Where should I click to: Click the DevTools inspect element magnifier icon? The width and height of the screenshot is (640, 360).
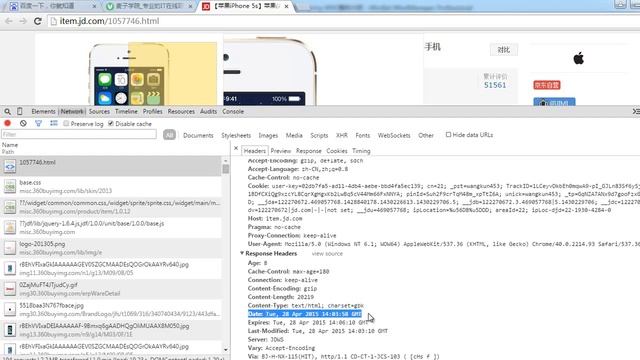point(7,111)
